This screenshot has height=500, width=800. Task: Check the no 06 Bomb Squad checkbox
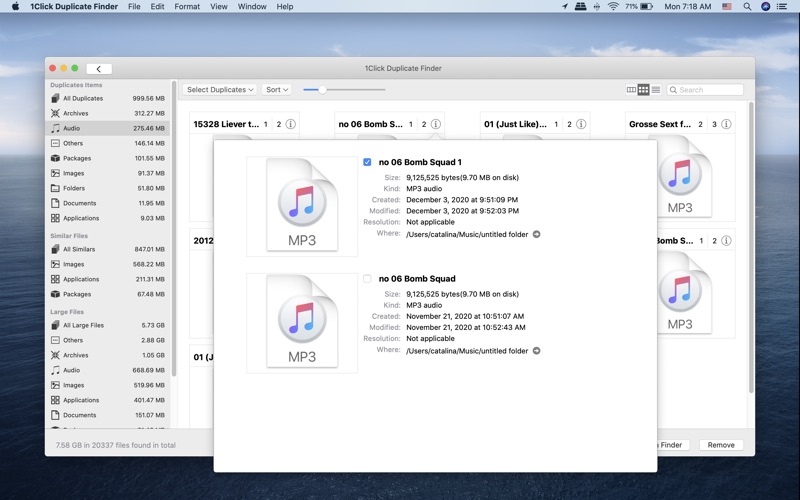(367, 279)
